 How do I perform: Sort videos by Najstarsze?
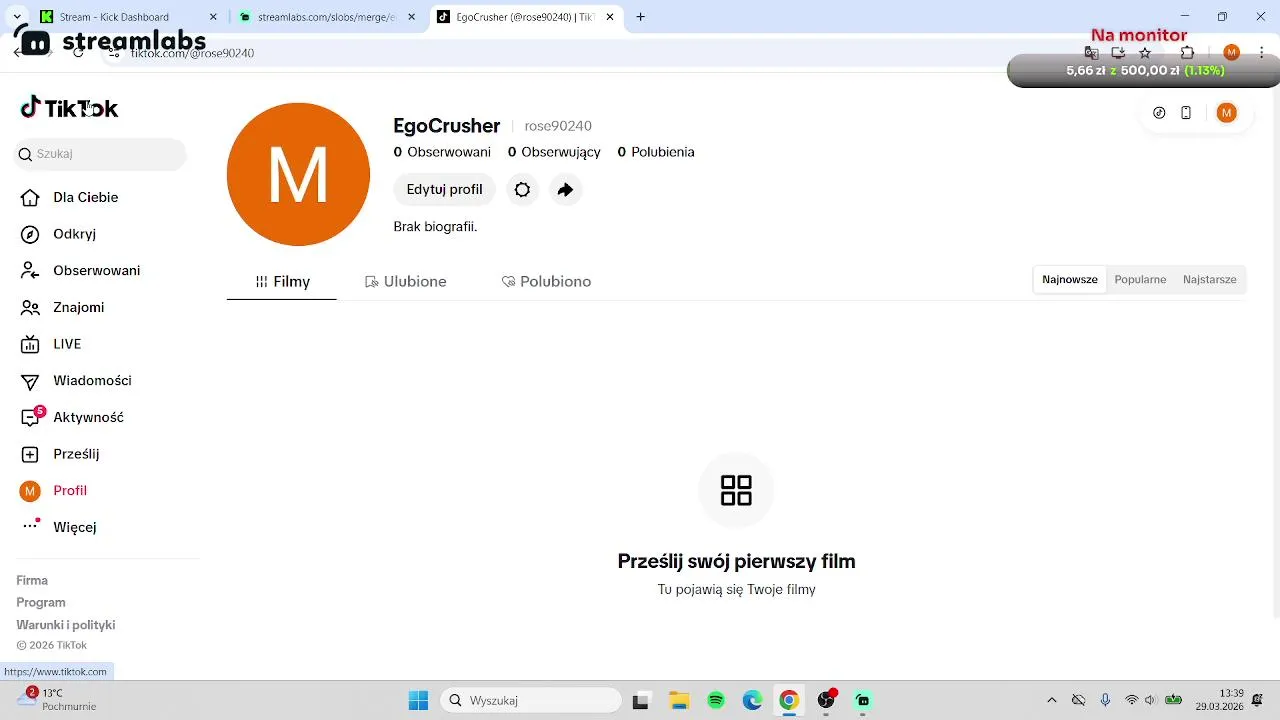[1210, 280]
